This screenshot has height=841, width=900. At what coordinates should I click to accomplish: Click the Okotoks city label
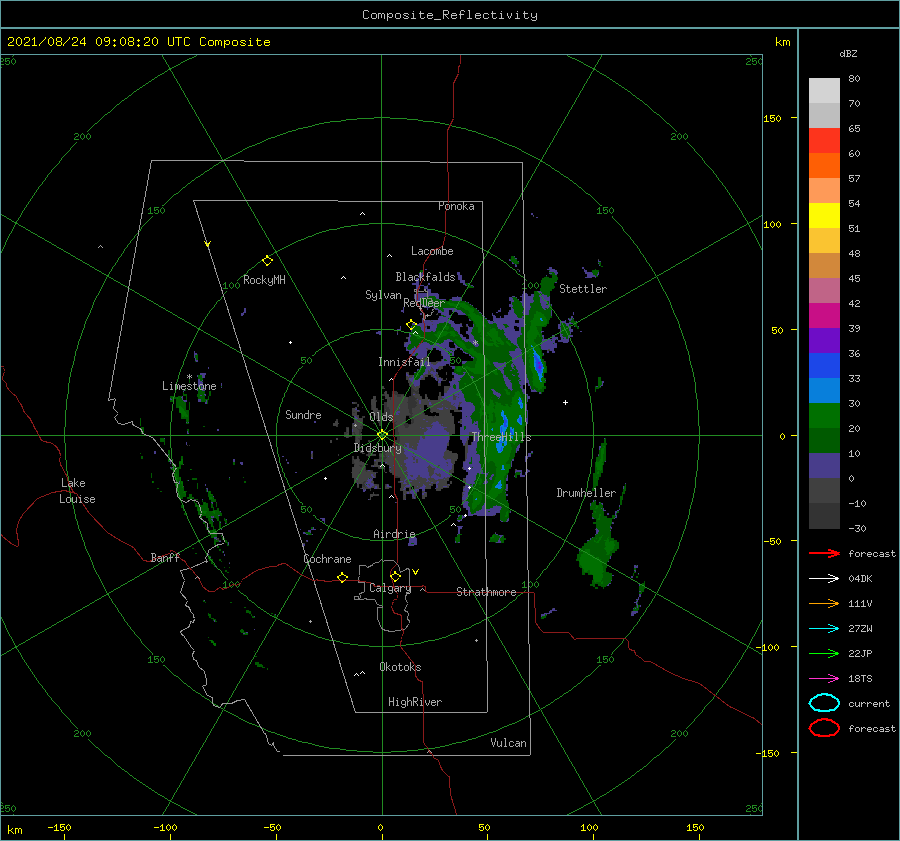tap(400, 667)
